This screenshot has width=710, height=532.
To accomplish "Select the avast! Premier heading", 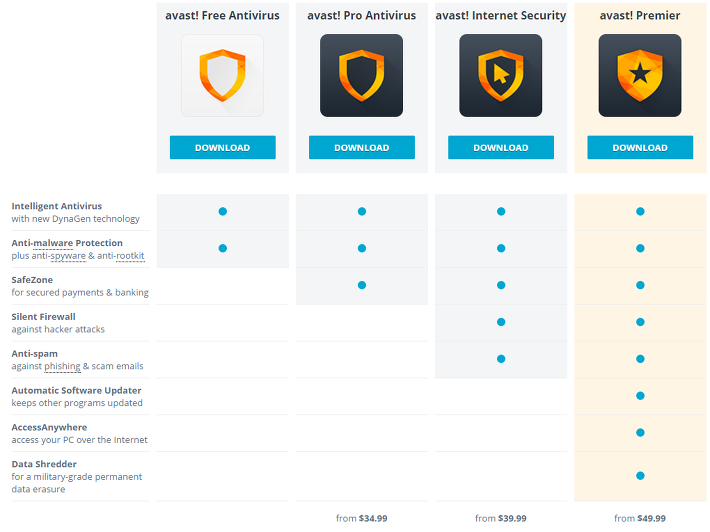I will [x=640, y=15].
